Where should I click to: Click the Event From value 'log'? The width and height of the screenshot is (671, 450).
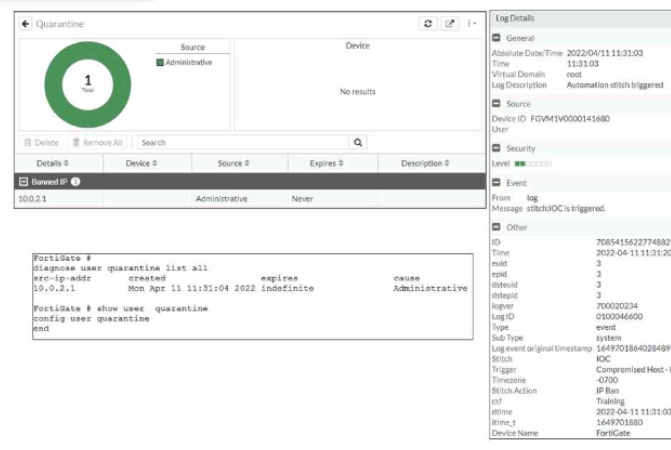pyautogui.click(x=532, y=198)
